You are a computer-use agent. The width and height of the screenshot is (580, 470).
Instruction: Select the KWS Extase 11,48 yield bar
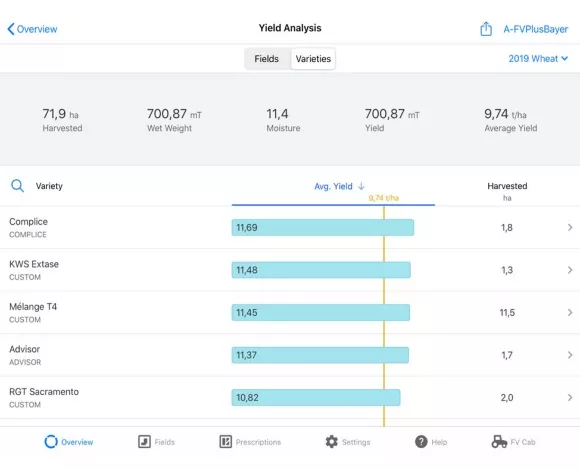pos(321,270)
